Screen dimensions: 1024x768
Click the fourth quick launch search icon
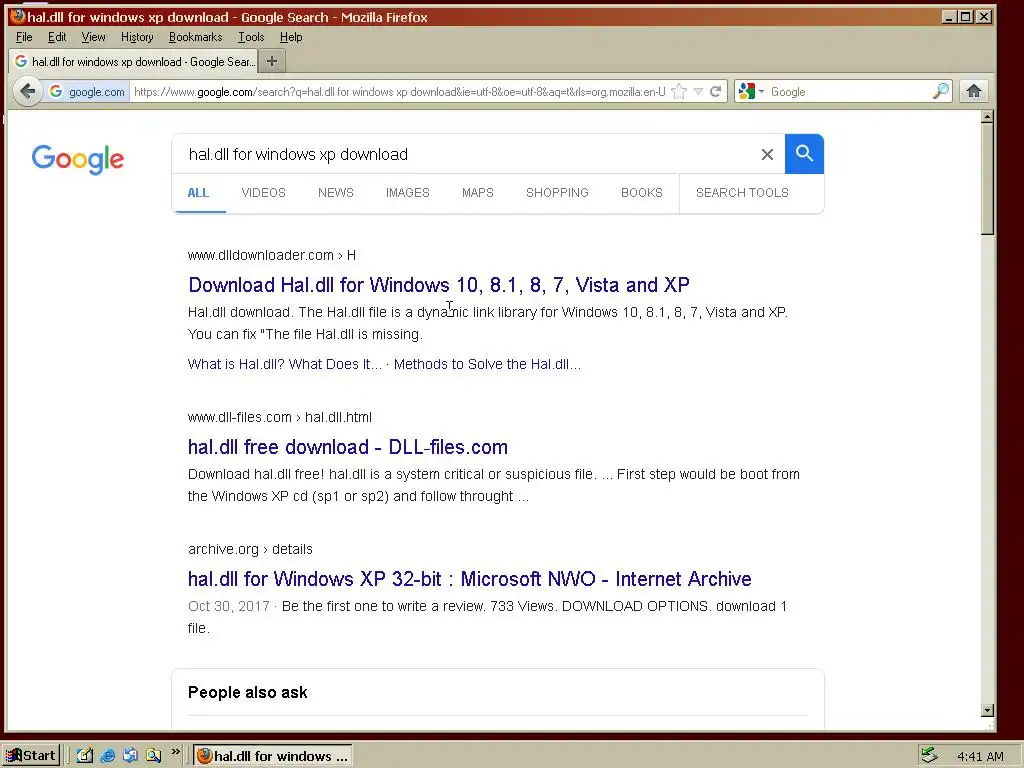pos(153,756)
